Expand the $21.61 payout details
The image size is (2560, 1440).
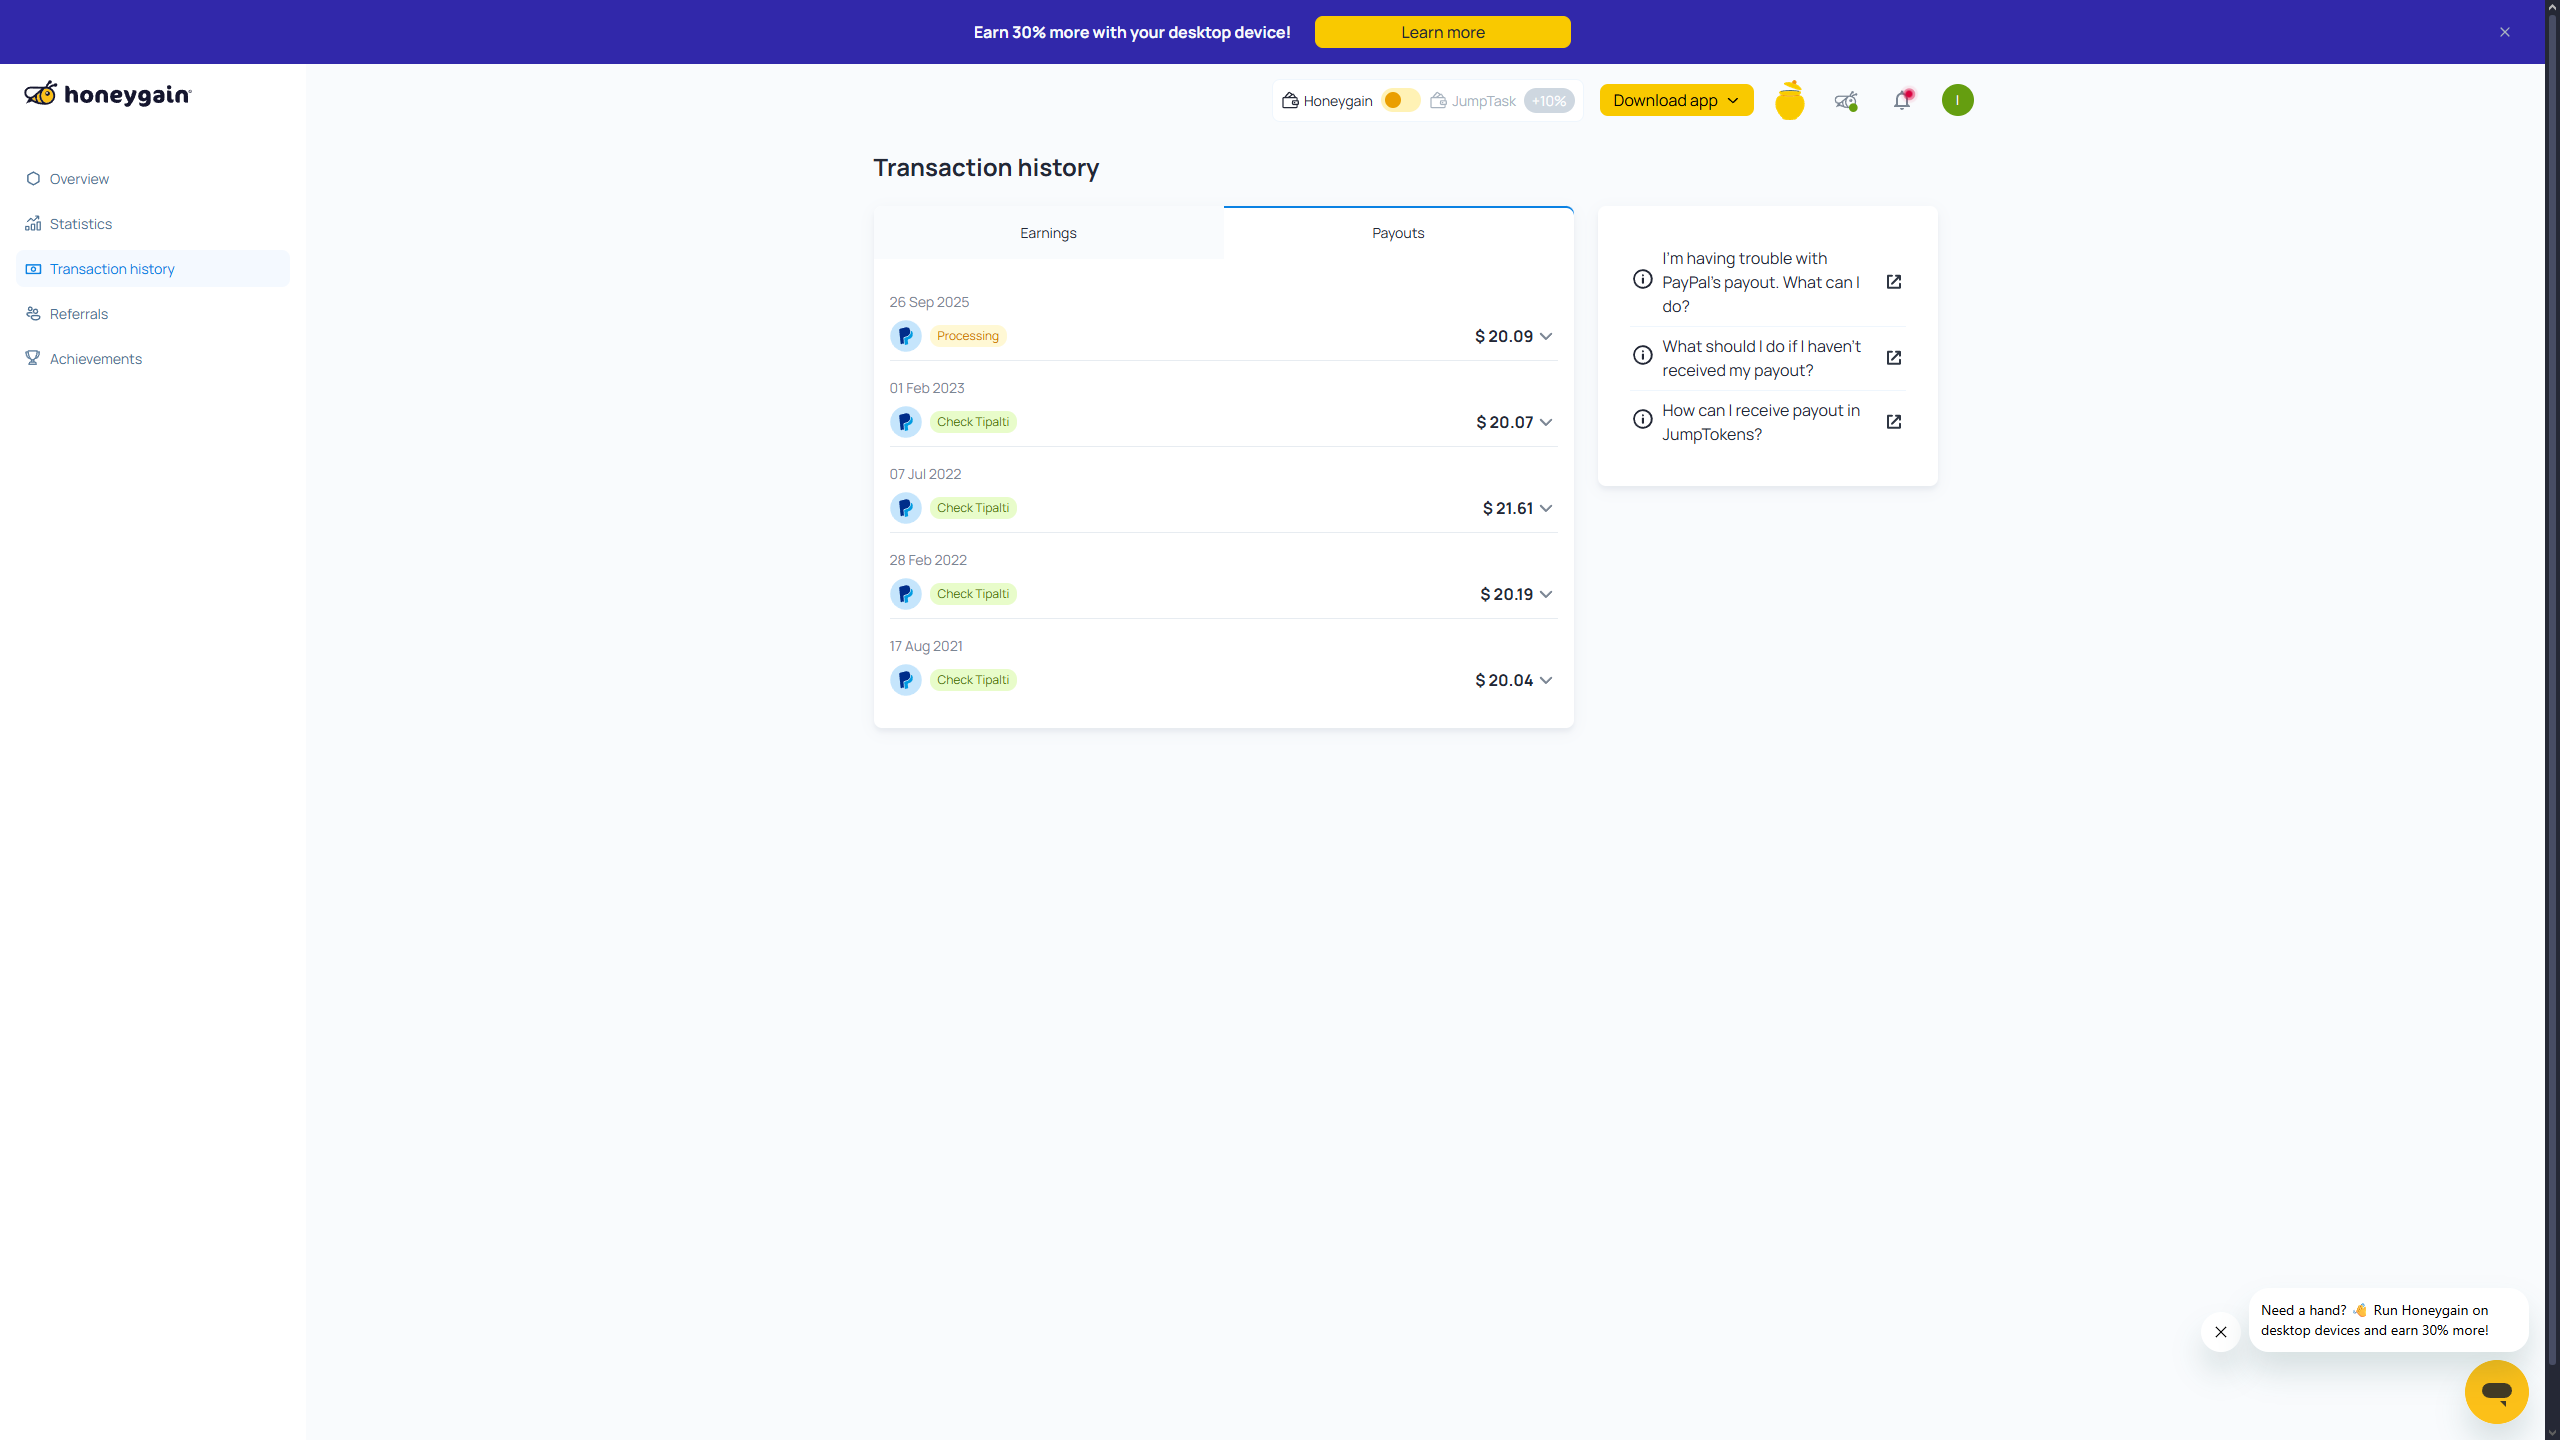1545,509
